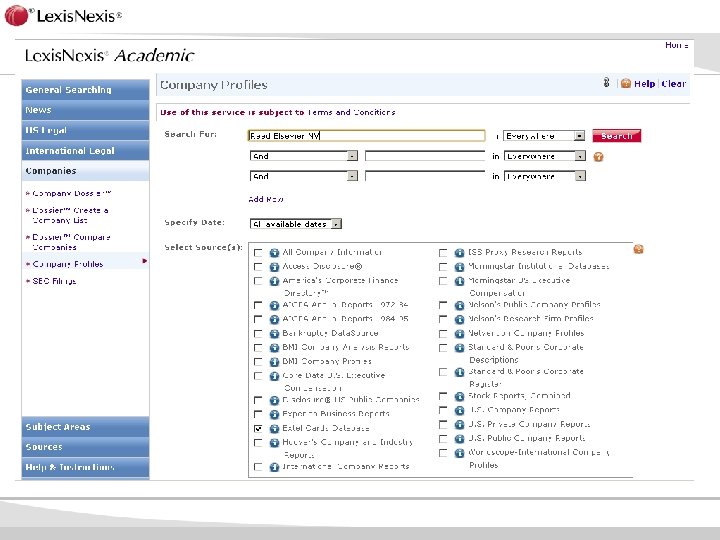Open info icon for Stock Reports, Combined

pos(459,396)
